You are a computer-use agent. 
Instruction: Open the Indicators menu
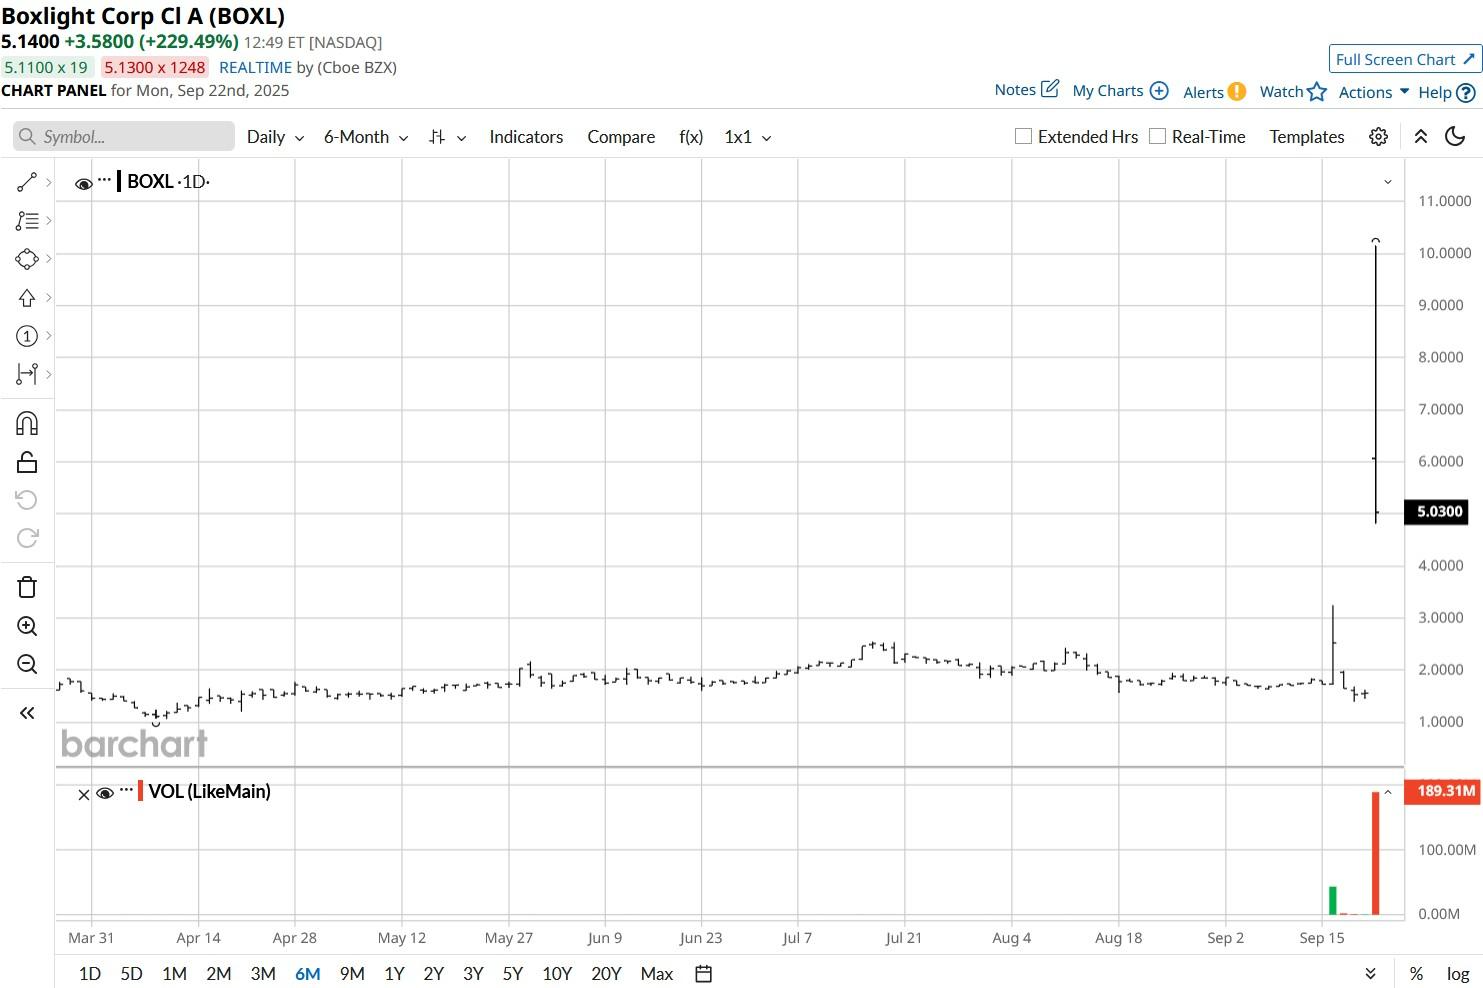click(526, 137)
